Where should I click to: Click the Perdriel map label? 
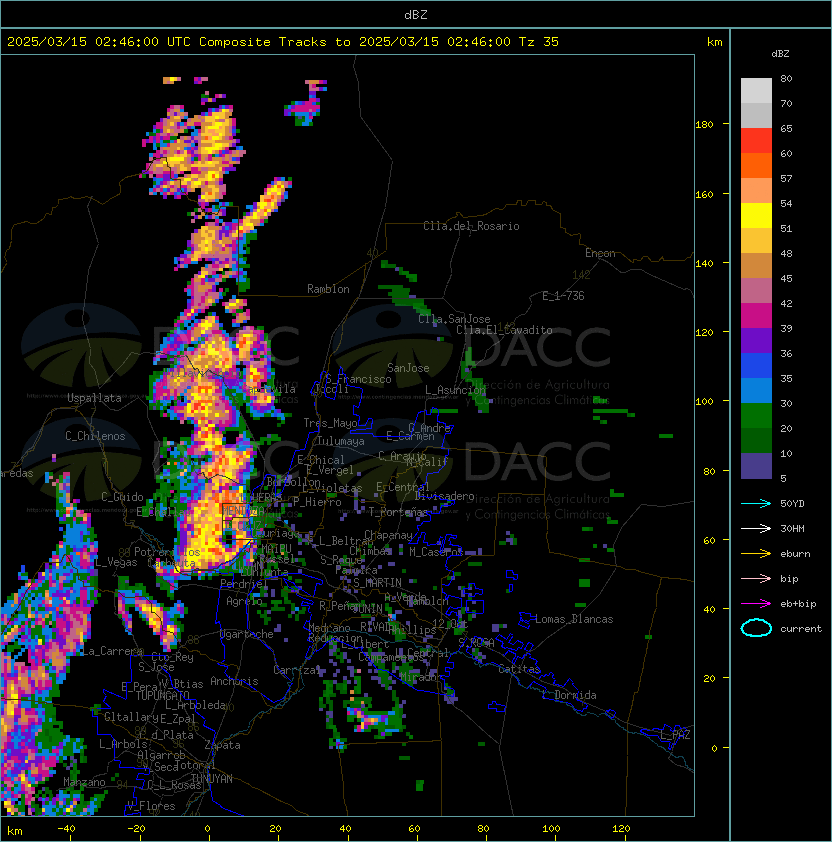coord(243,583)
